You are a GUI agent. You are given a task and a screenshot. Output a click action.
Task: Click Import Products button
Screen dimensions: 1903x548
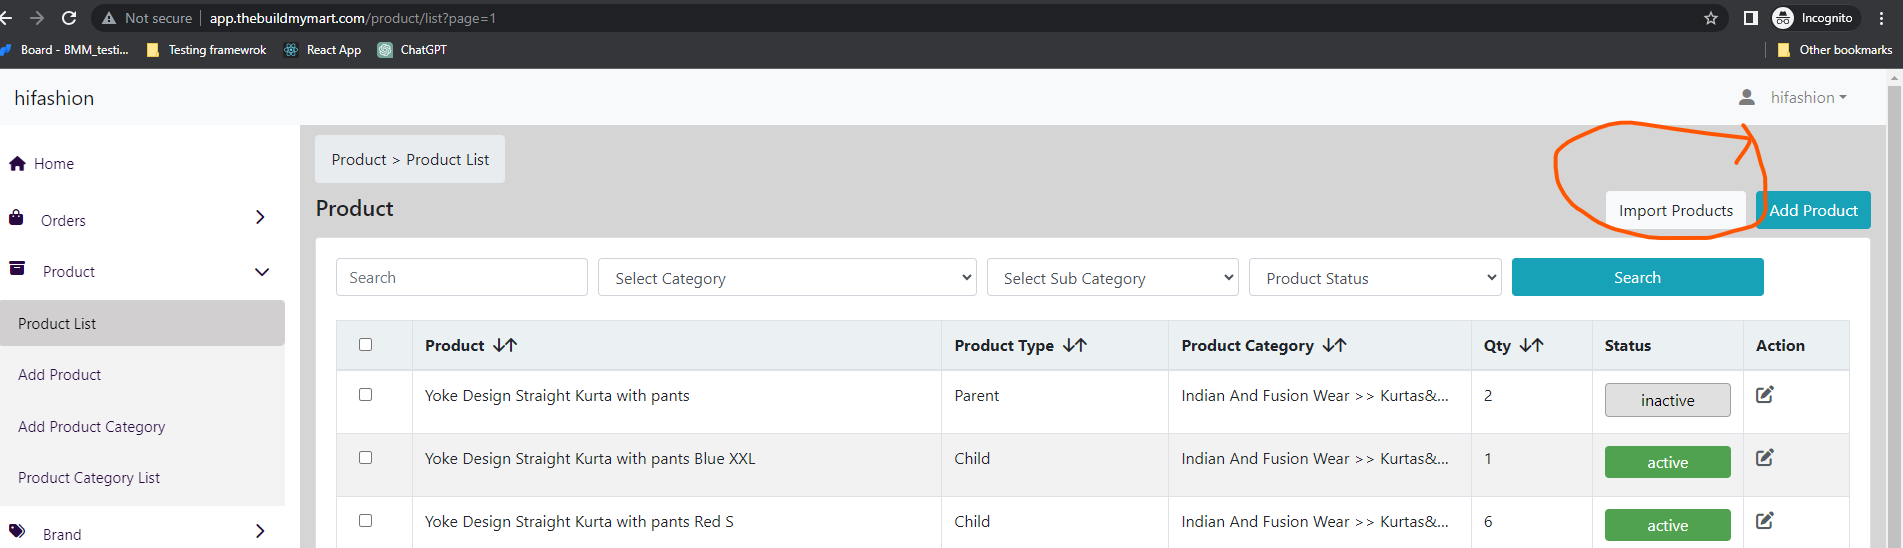[1676, 210]
